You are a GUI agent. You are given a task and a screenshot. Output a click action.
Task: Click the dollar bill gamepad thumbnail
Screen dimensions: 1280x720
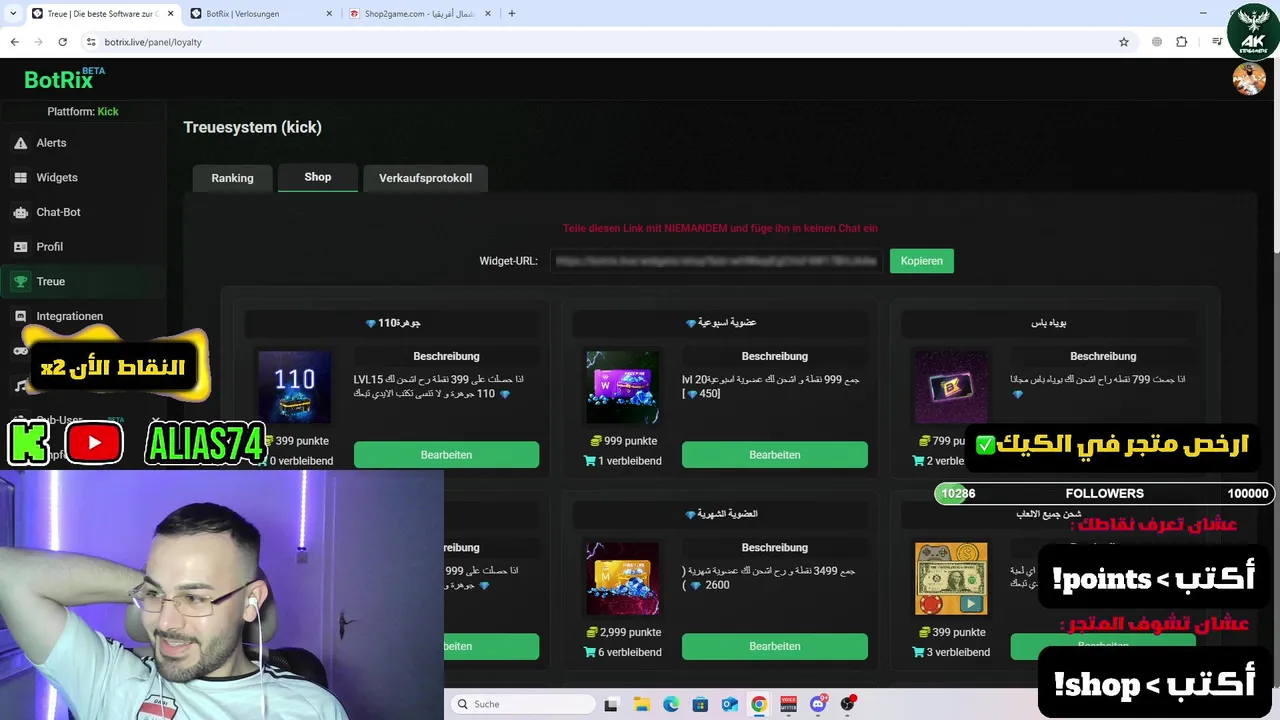tap(951, 579)
